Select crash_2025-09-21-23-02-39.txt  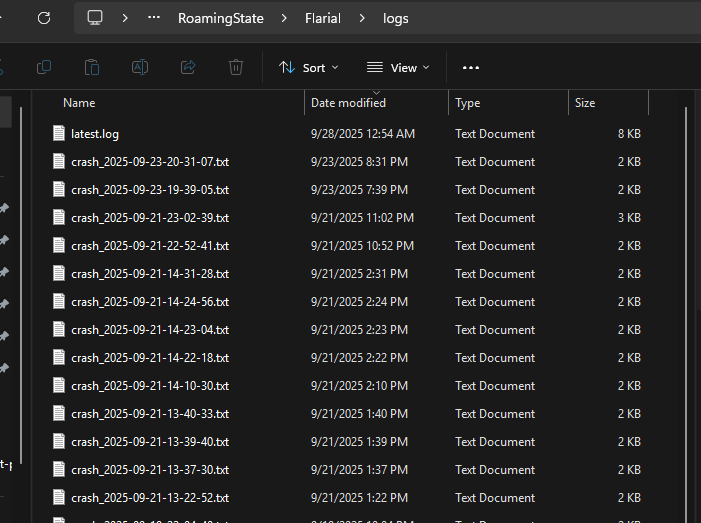(150, 218)
